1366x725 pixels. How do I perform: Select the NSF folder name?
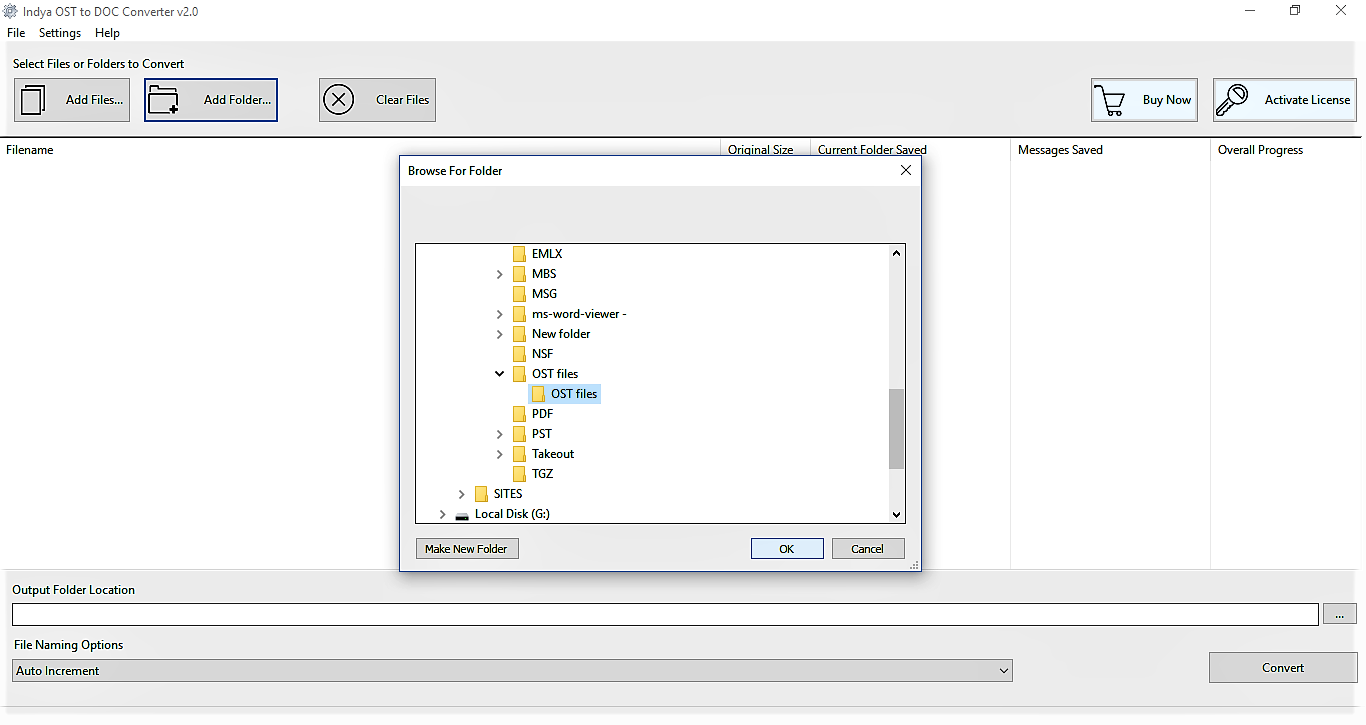(543, 354)
